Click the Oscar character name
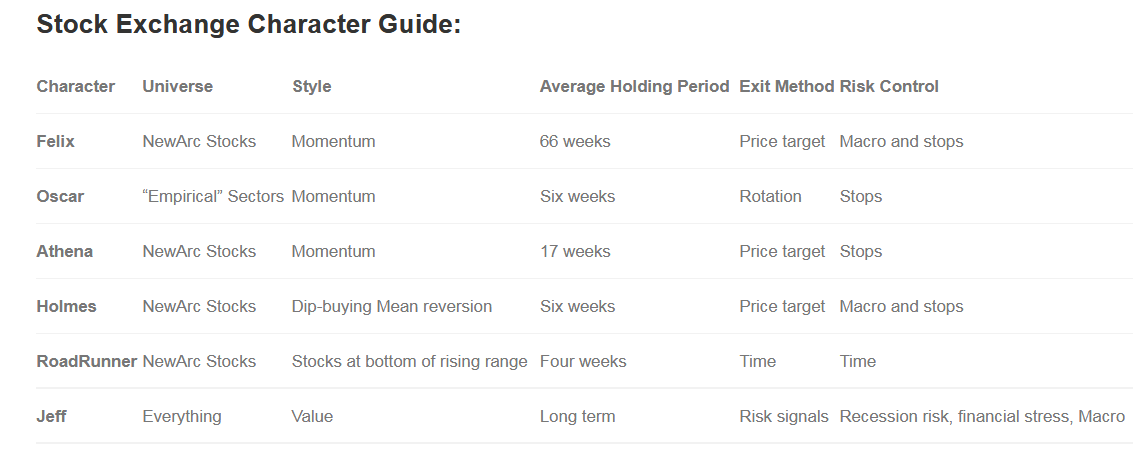The image size is (1133, 451). click(60, 196)
